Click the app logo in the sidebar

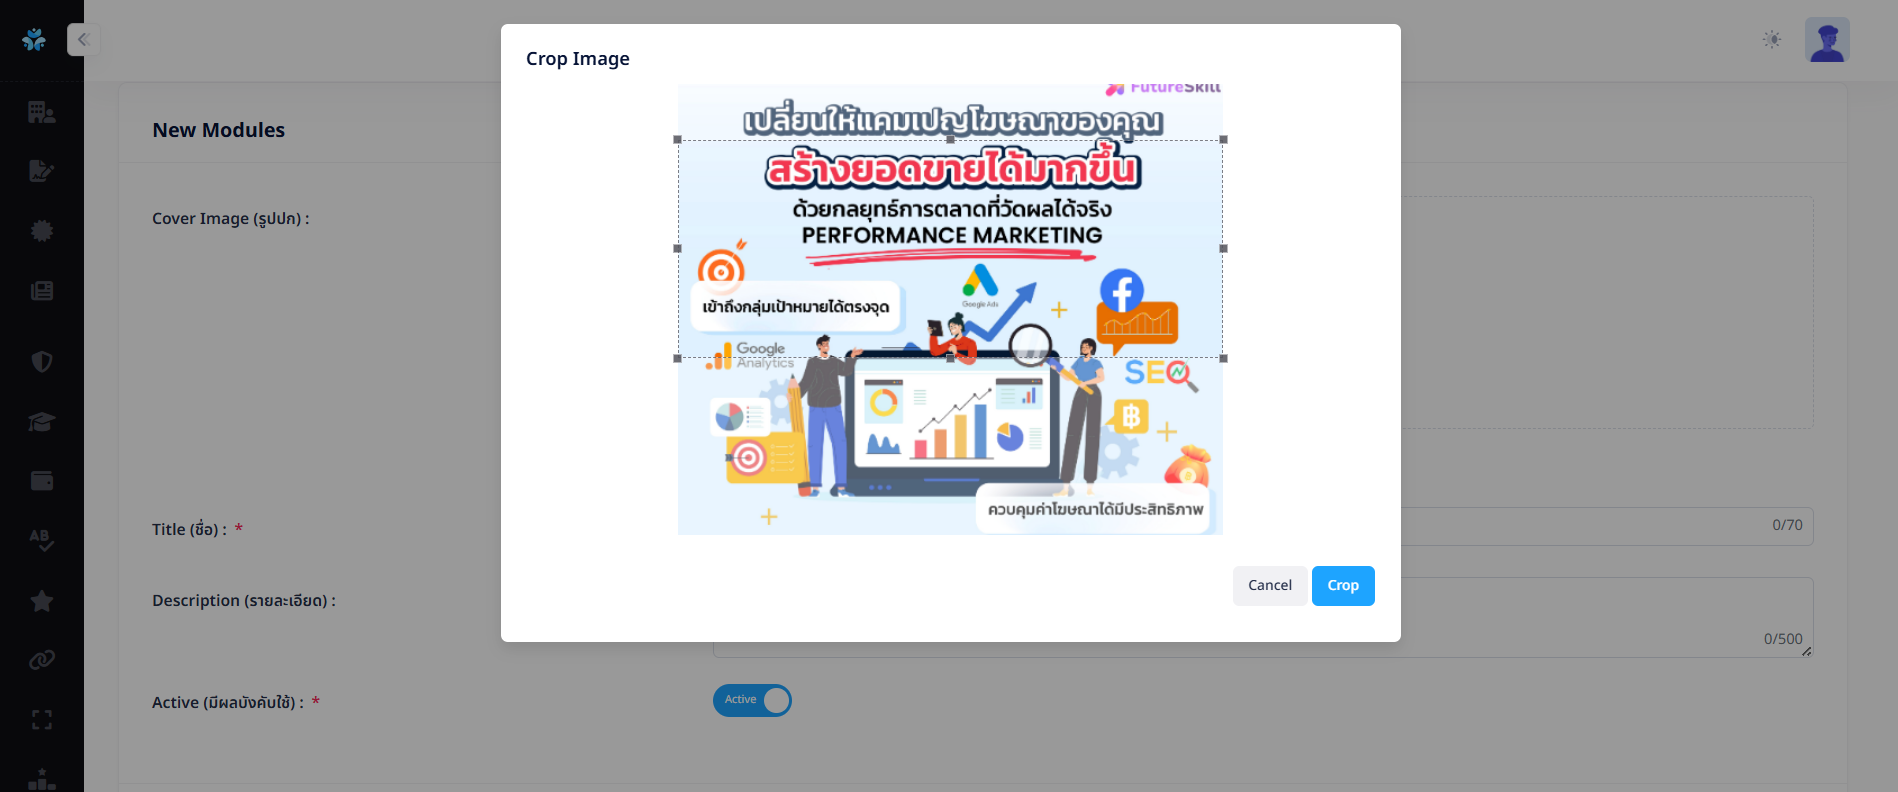tap(34, 40)
